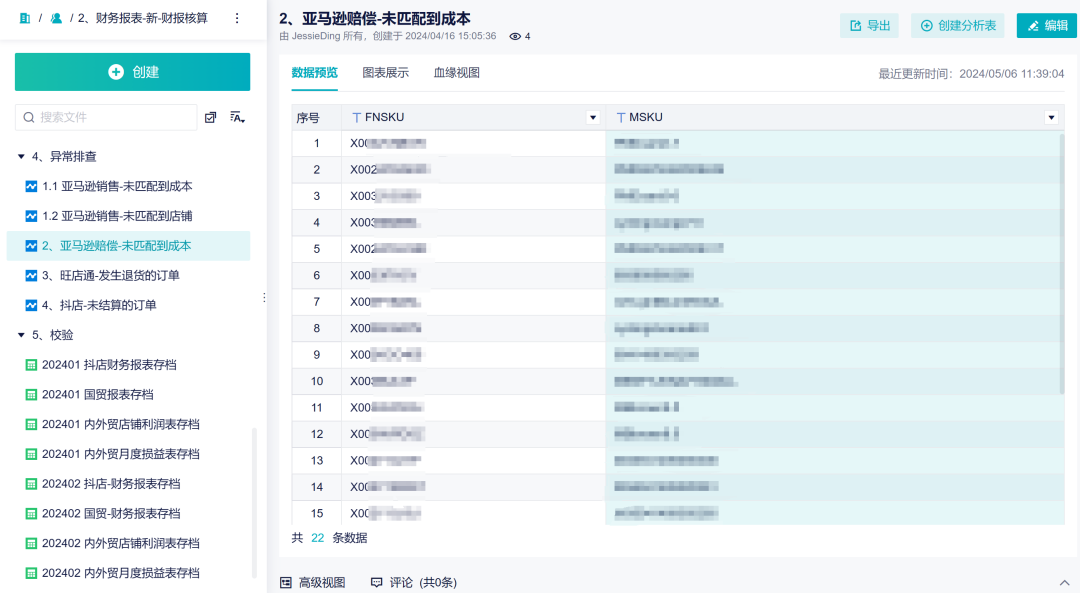Click table icon of 202401 抖店财务报表存档
This screenshot has width=1080, height=593.
31,365
